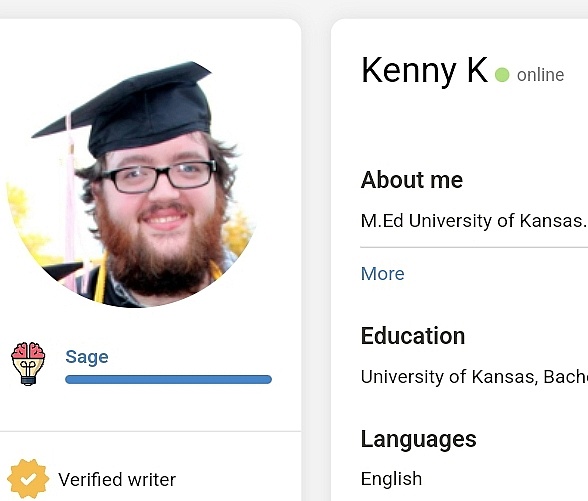Viewport: 588px width, 501px height.
Task: Open the Sage level link
Action: [x=87, y=357]
